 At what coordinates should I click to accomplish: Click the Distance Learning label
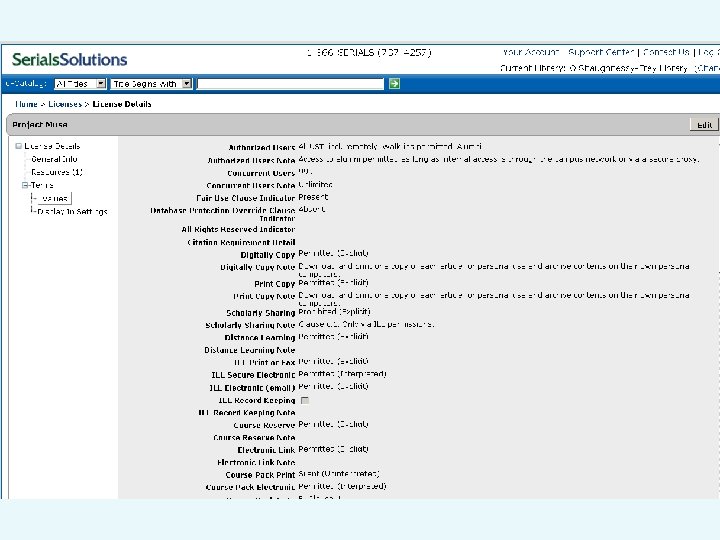point(259,338)
